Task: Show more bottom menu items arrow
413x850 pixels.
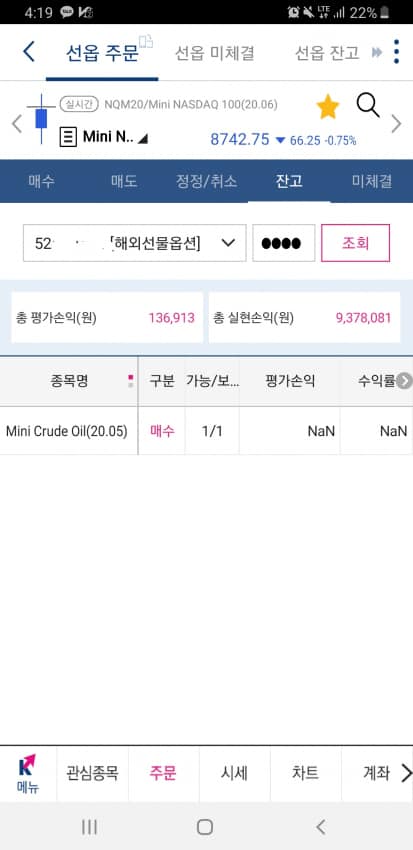Action: tap(406, 773)
